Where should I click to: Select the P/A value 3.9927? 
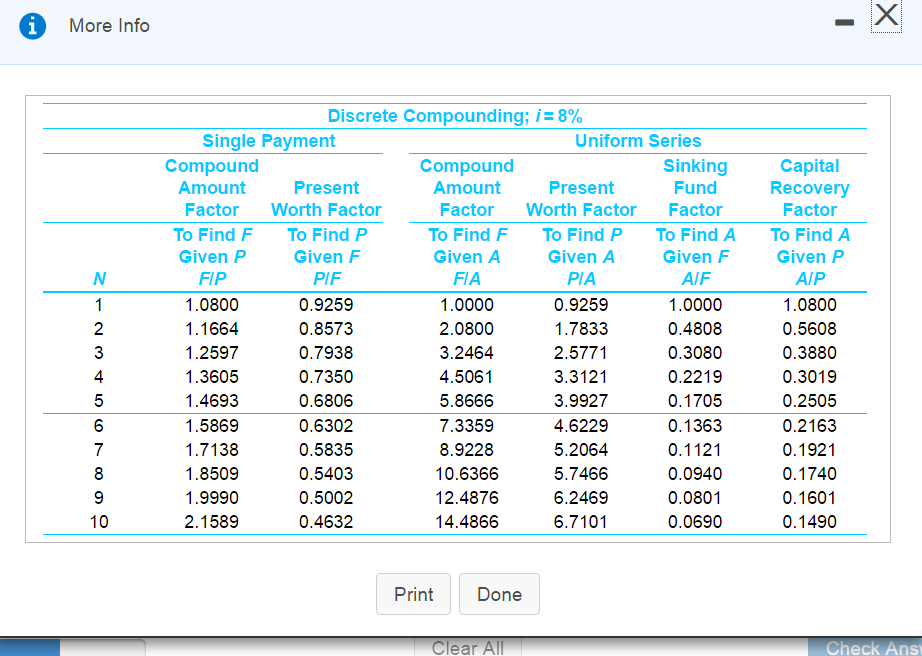[581, 401]
